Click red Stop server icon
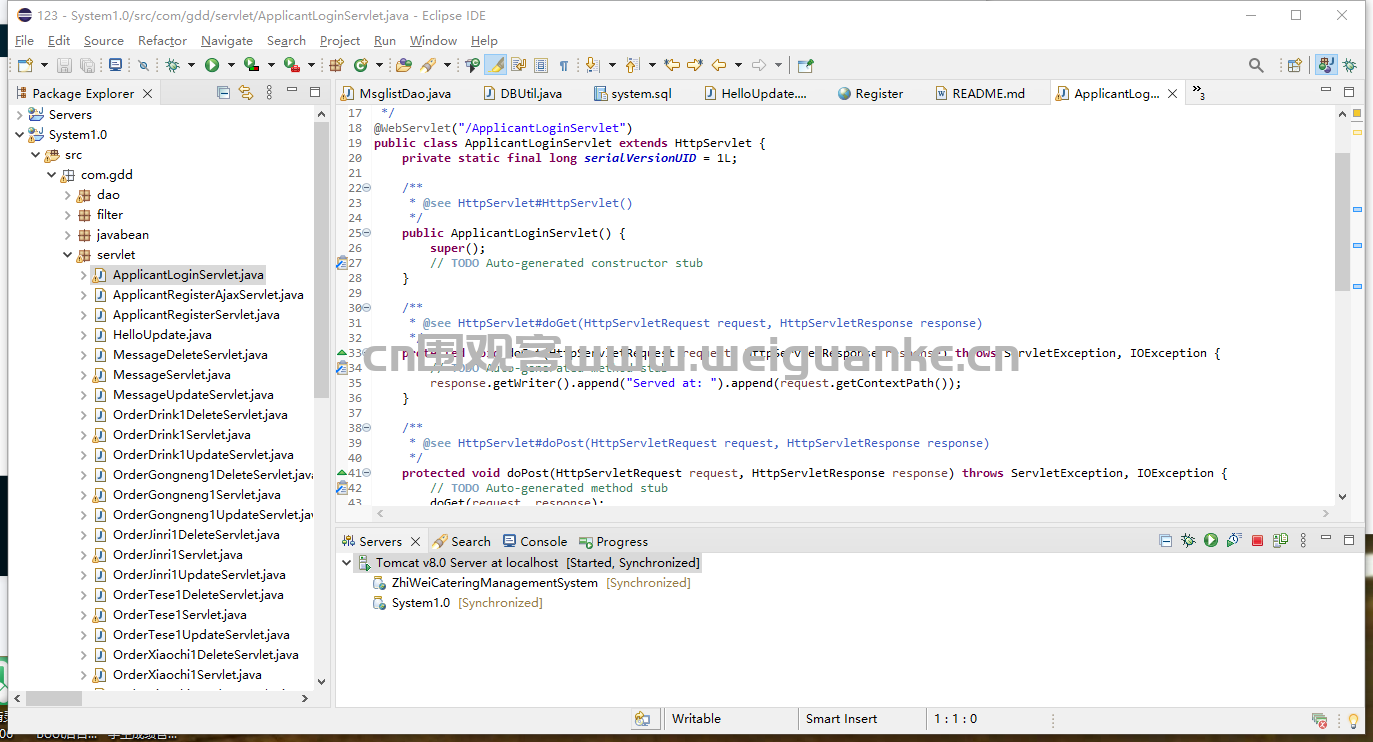 point(1257,541)
